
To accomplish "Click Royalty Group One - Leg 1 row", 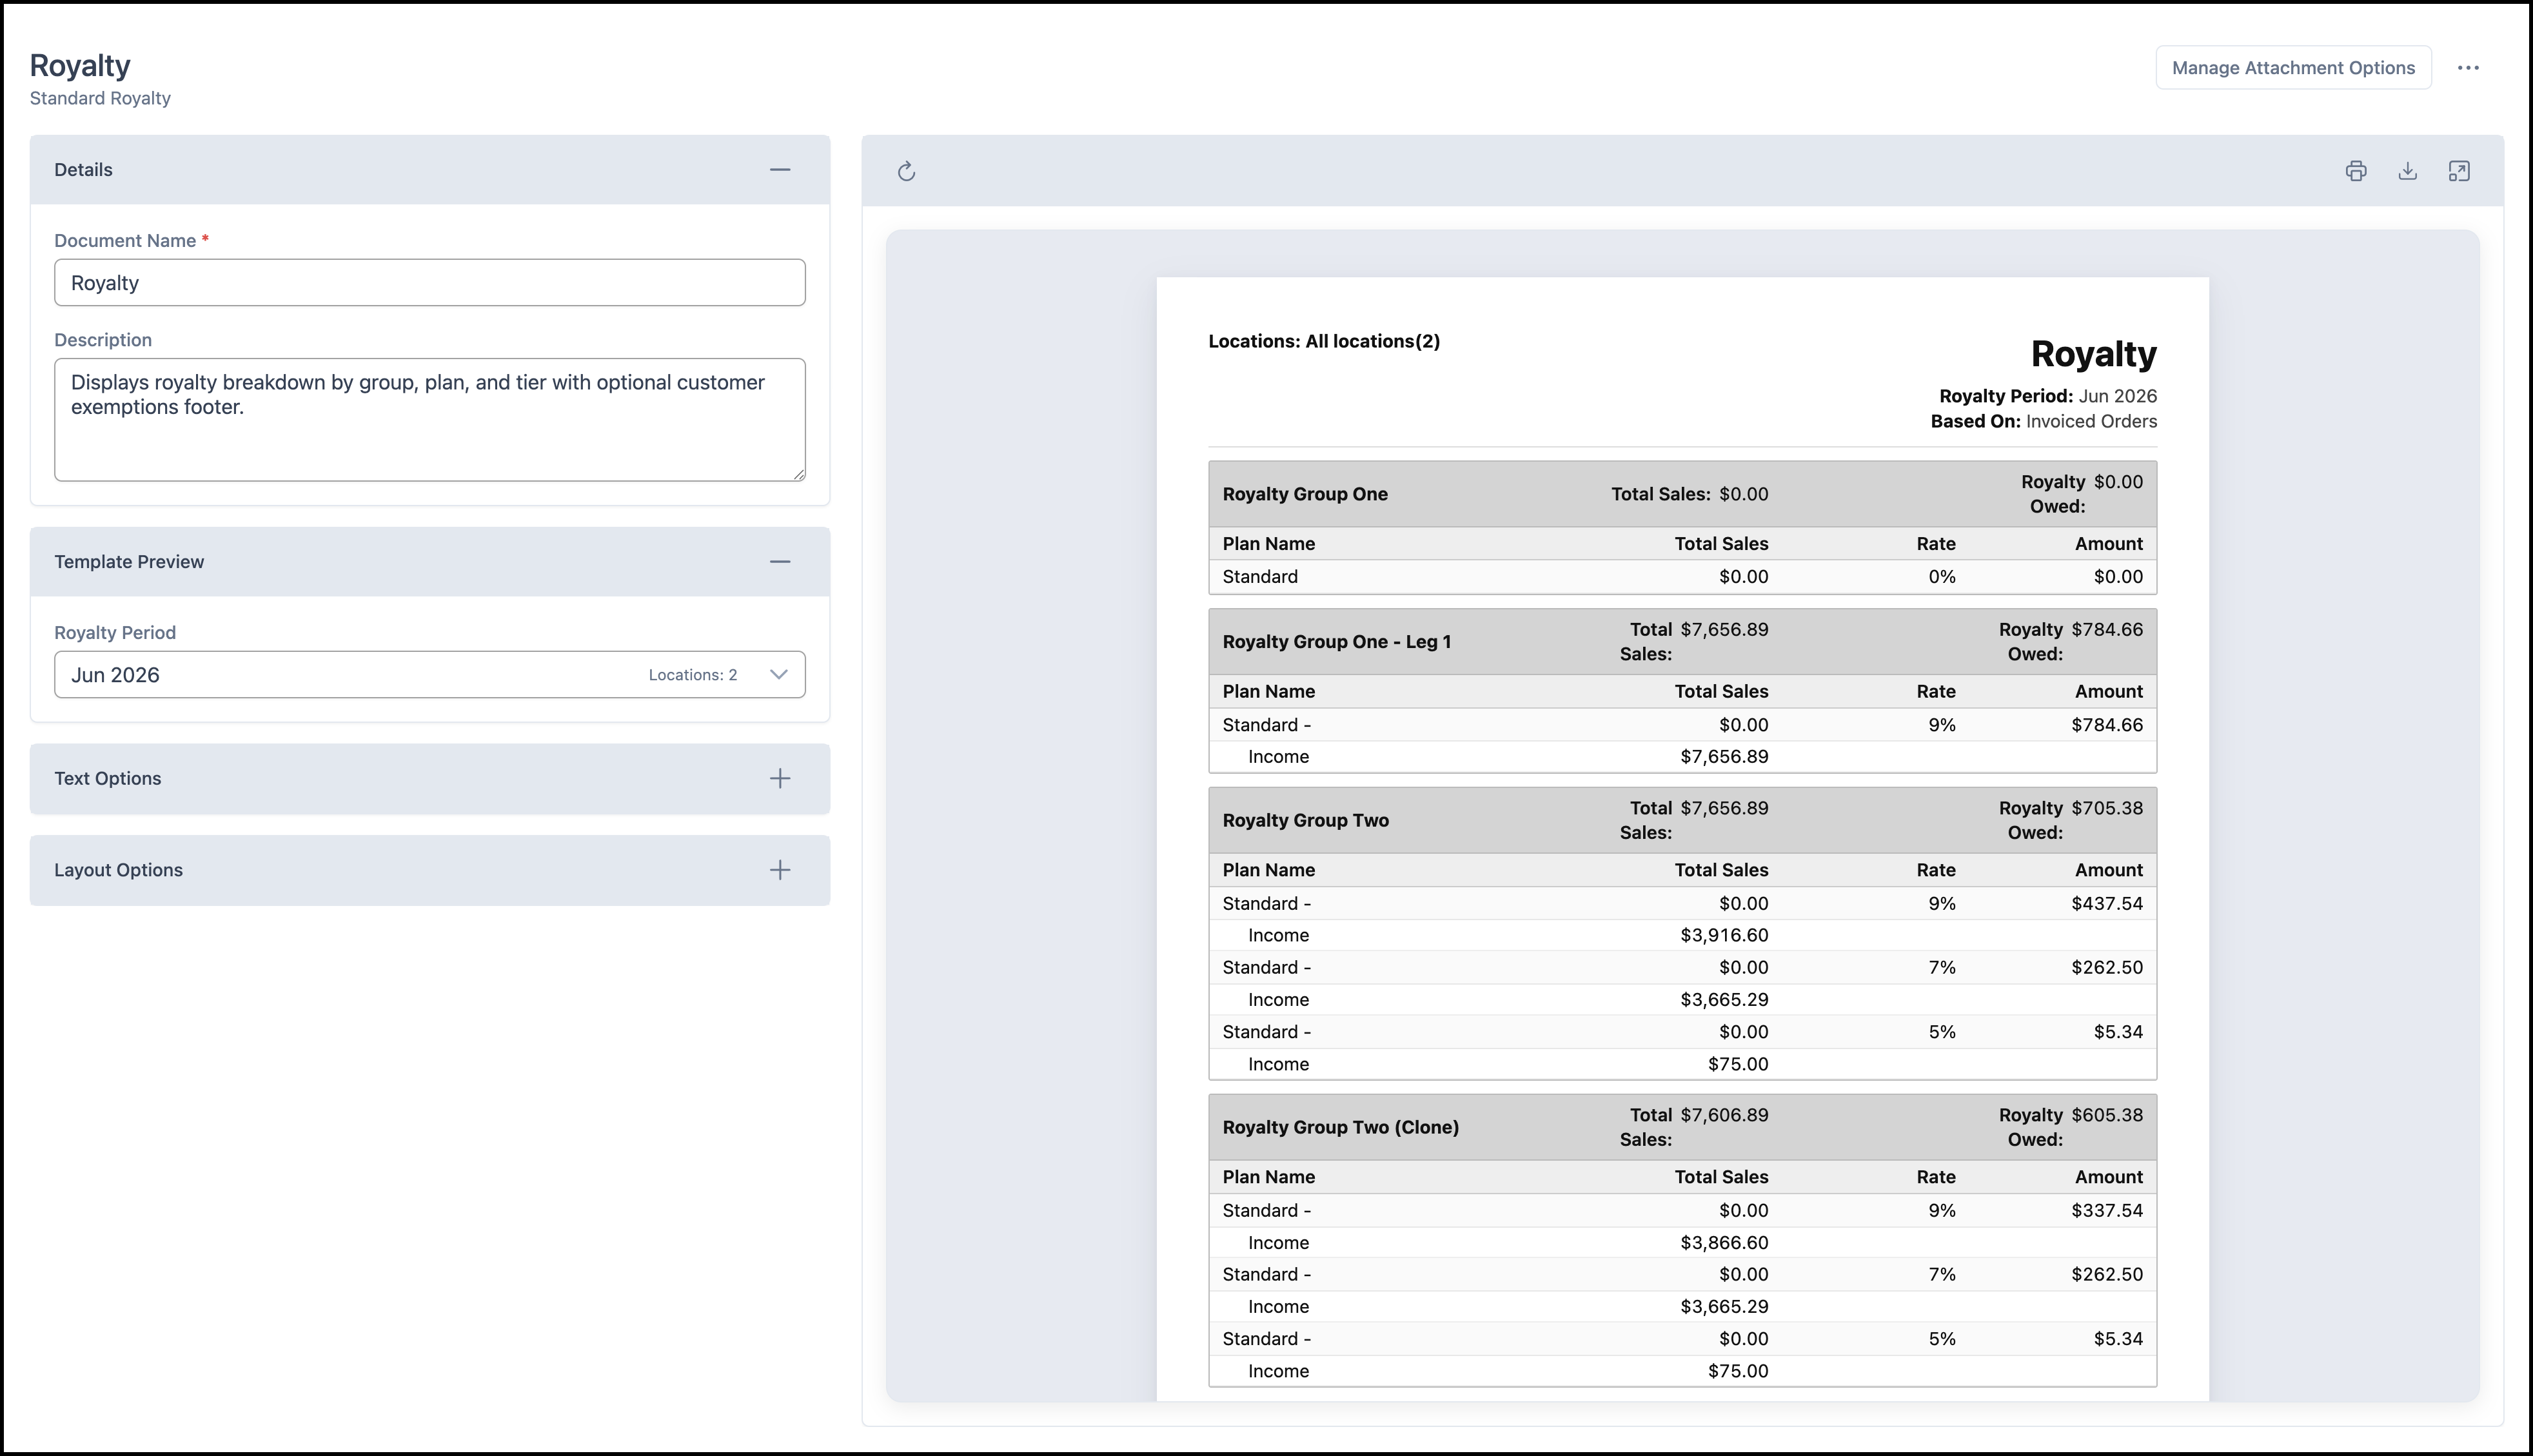I will pos(1682,641).
